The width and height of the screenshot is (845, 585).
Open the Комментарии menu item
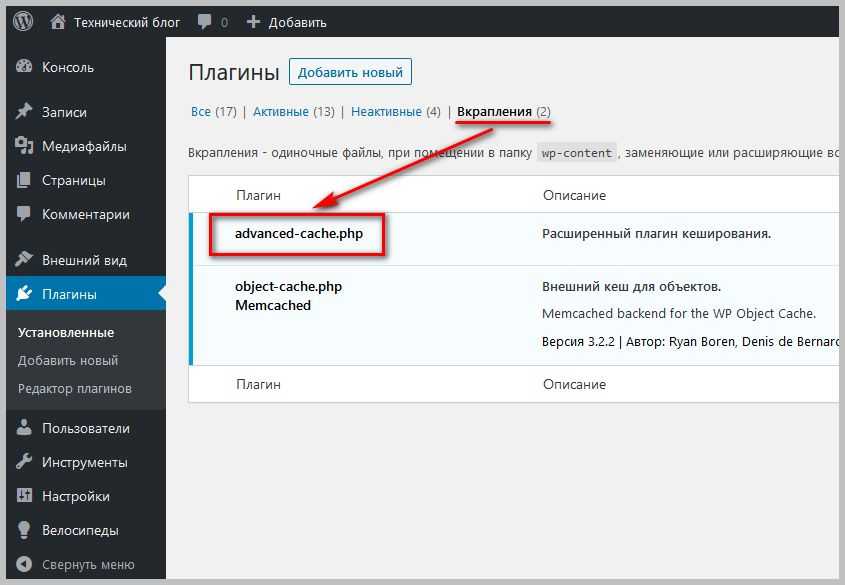[x=85, y=215]
